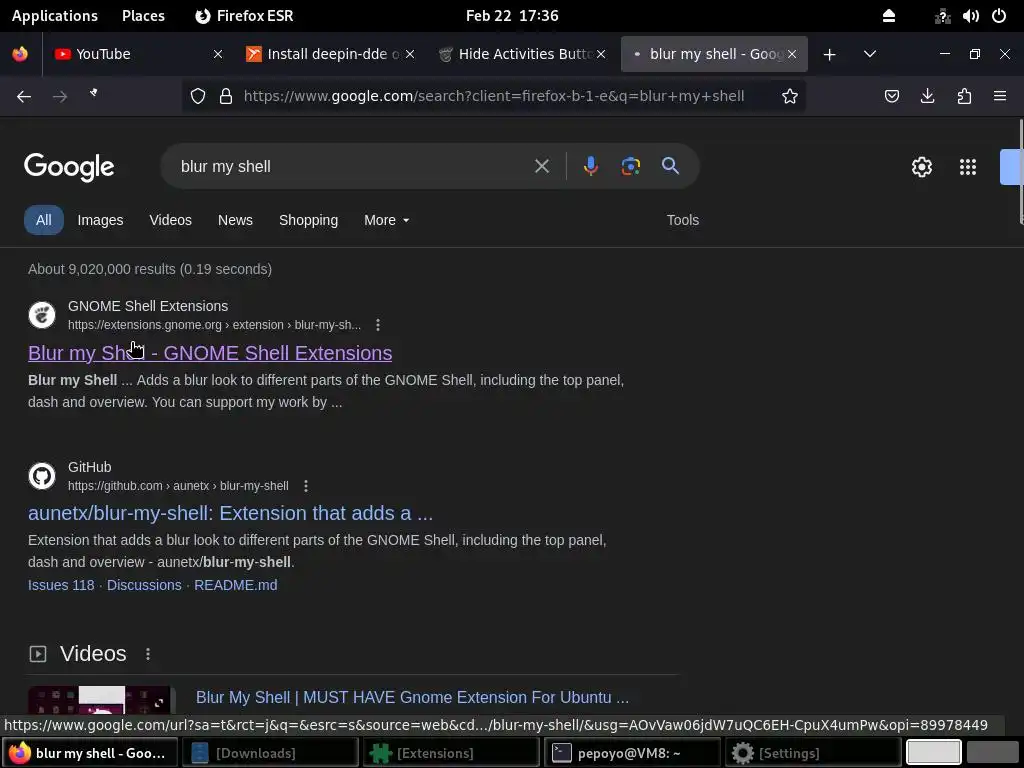Start a Google voice search with the microphone
Image resolution: width=1024 pixels, height=768 pixels.
(590, 166)
